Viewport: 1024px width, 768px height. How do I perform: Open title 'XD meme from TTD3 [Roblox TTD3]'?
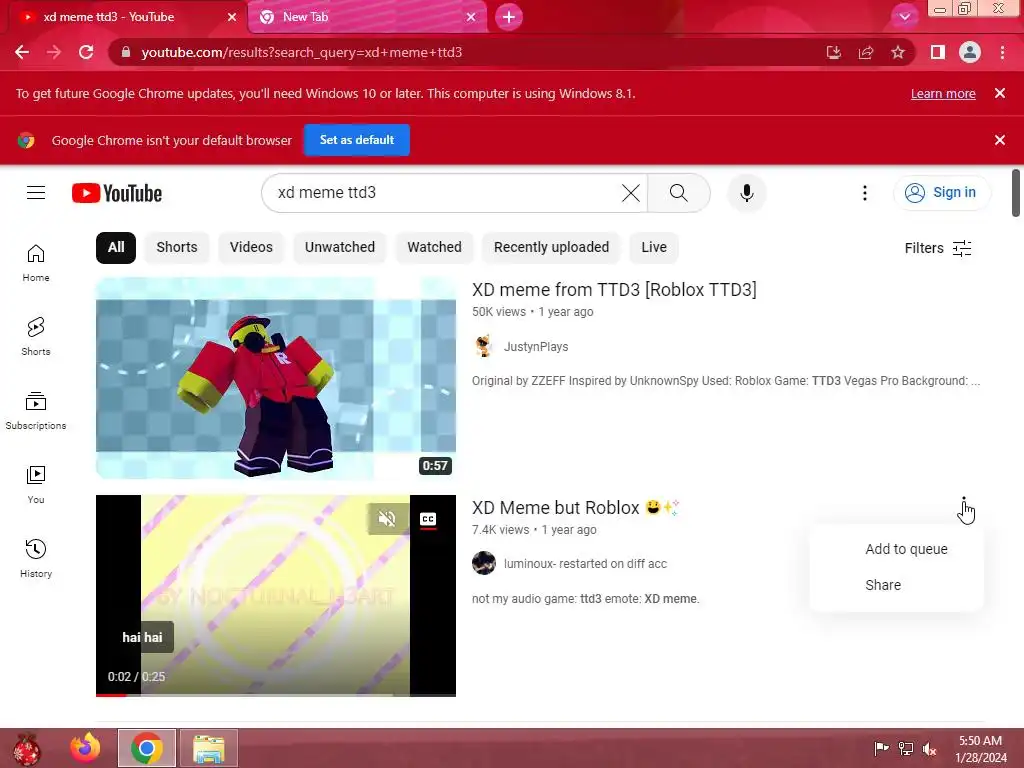pyautogui.click(x=614, y=290)
